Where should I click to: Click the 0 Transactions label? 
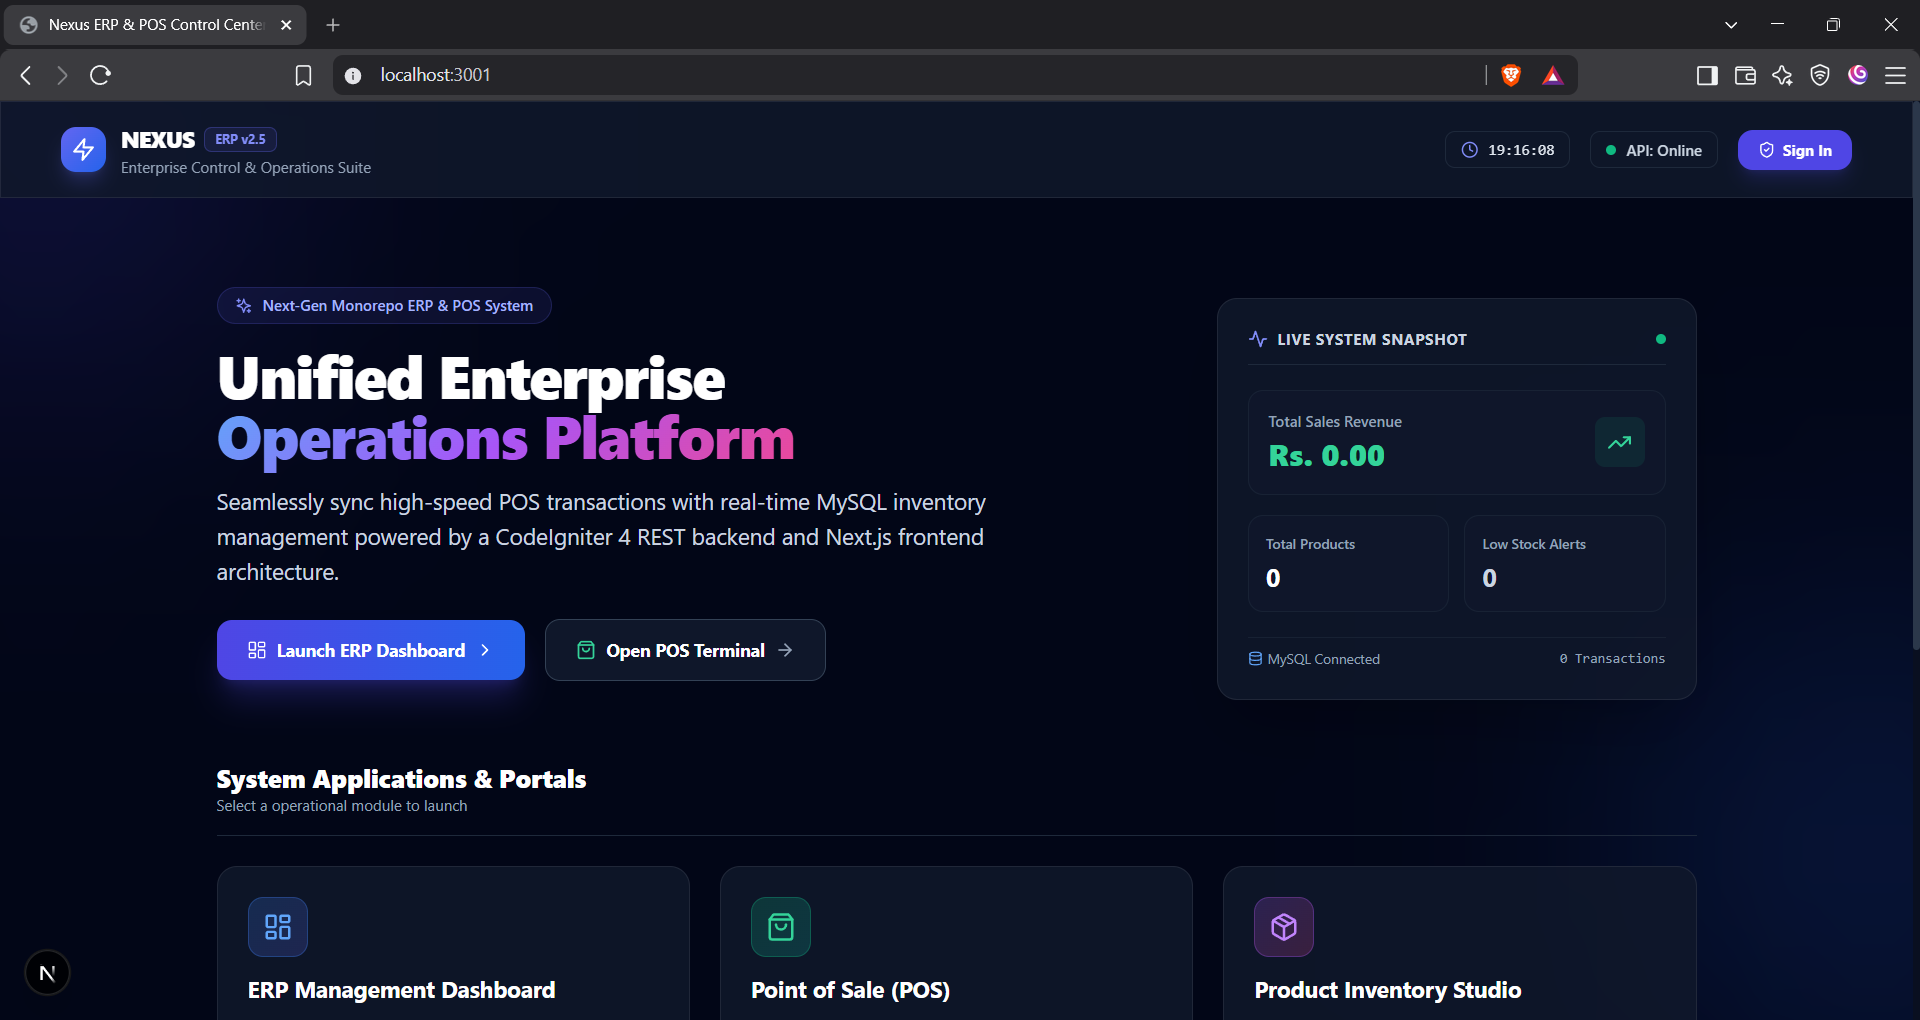1612,659
